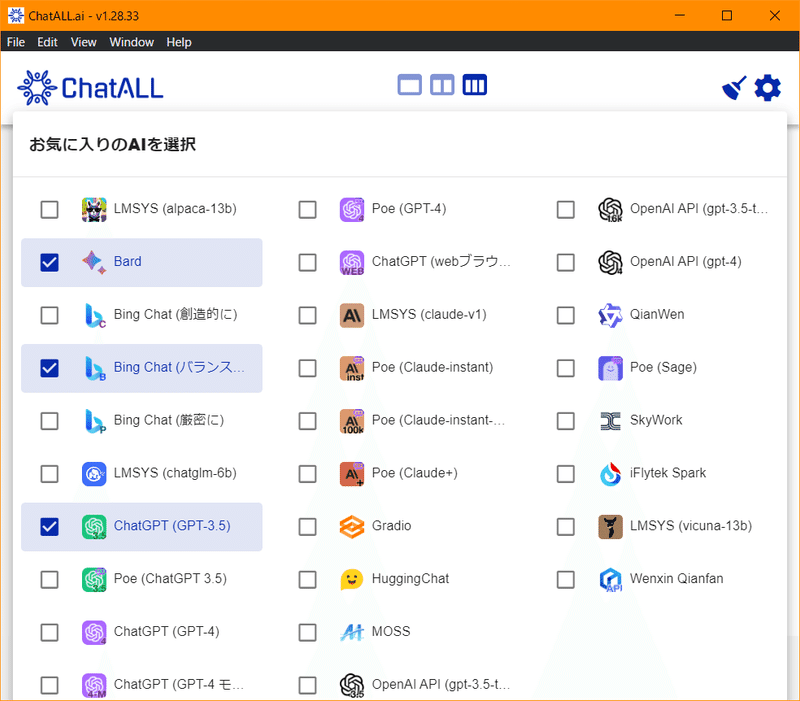Image resolution: width=800 pixels, height=701 pixels.
Task: Click the Gradio icon
Action: coord(352,526)
